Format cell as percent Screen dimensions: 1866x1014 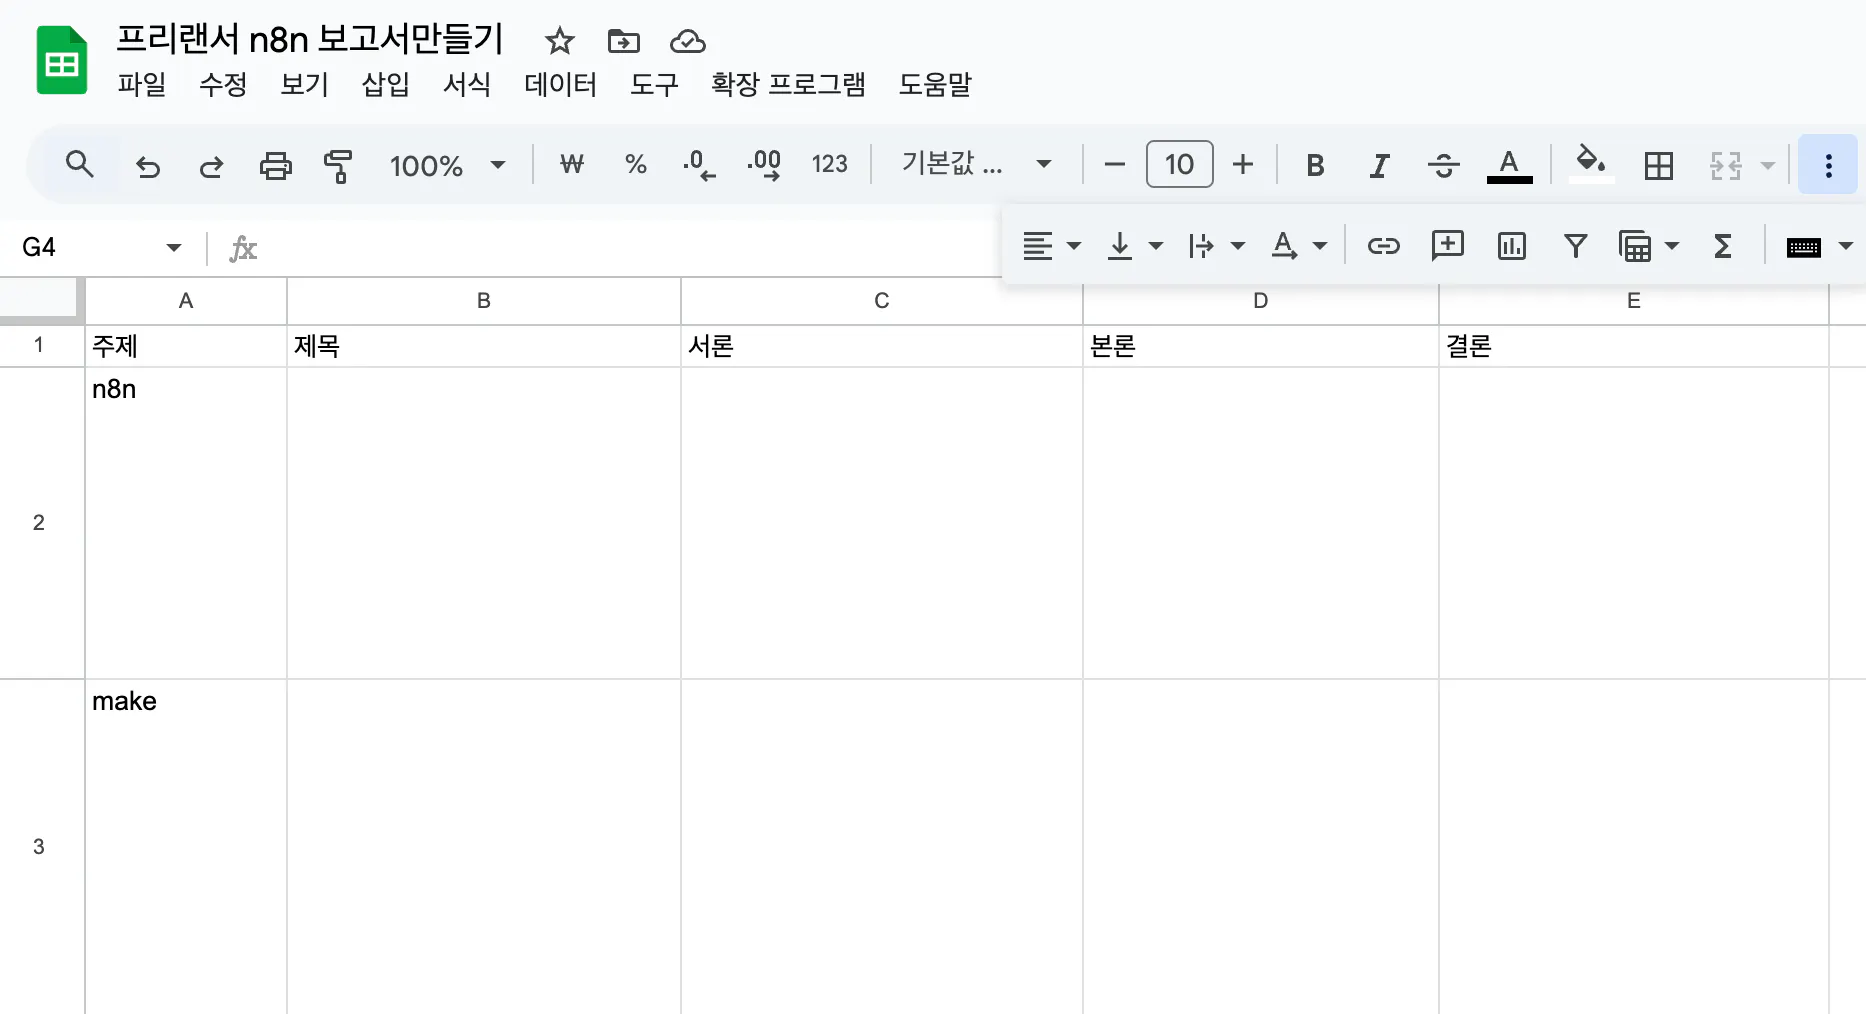point(635,164)
